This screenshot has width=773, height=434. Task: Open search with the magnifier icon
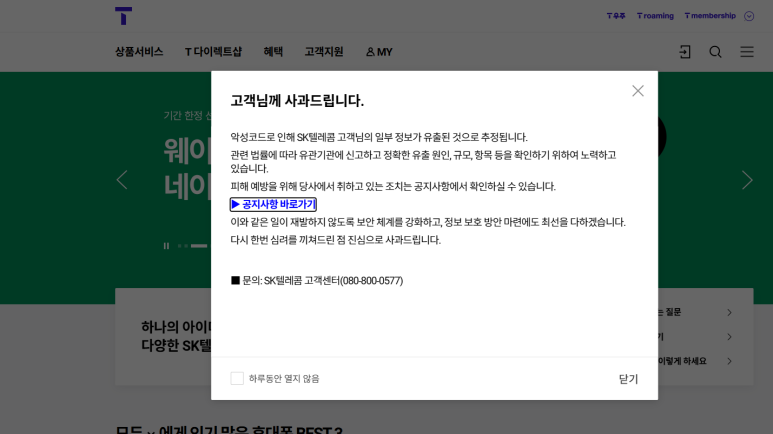[x=715, y=52]
